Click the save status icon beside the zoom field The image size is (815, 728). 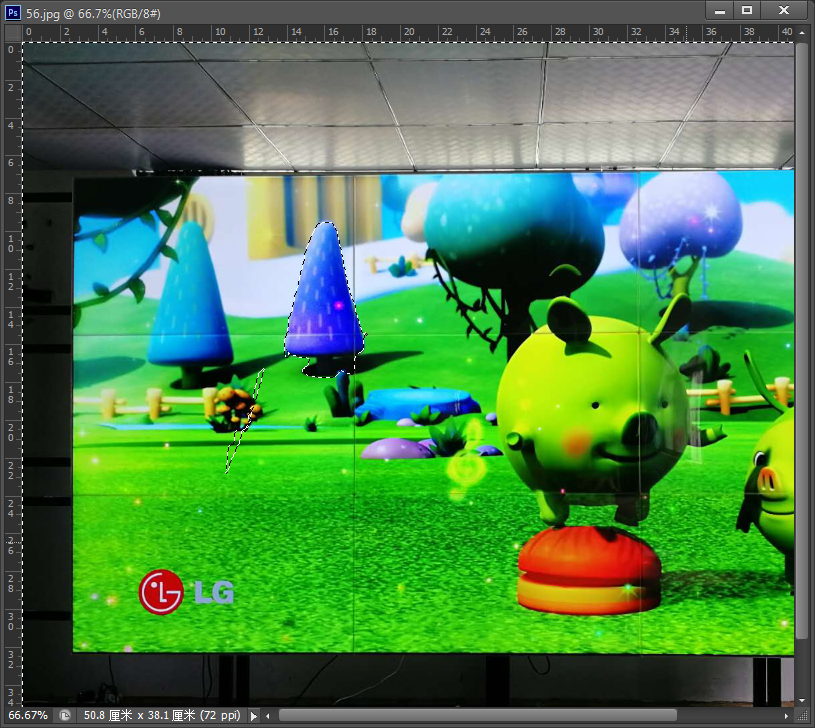[65, 715]
